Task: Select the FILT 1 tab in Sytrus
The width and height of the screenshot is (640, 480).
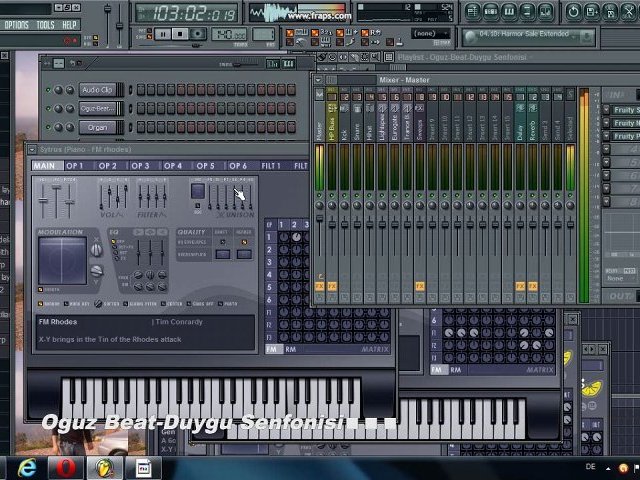Action: [271, 166]
